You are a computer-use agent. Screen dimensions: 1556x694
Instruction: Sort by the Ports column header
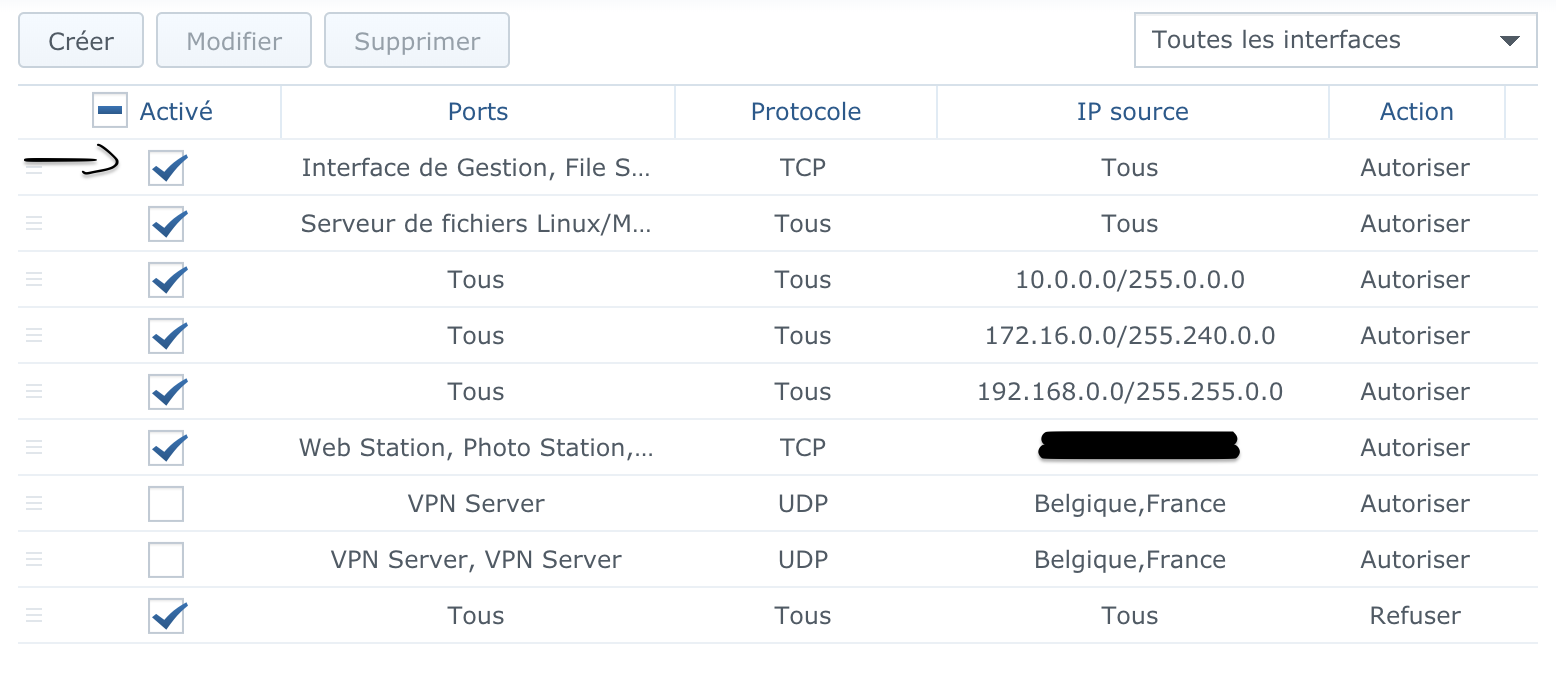478,112
